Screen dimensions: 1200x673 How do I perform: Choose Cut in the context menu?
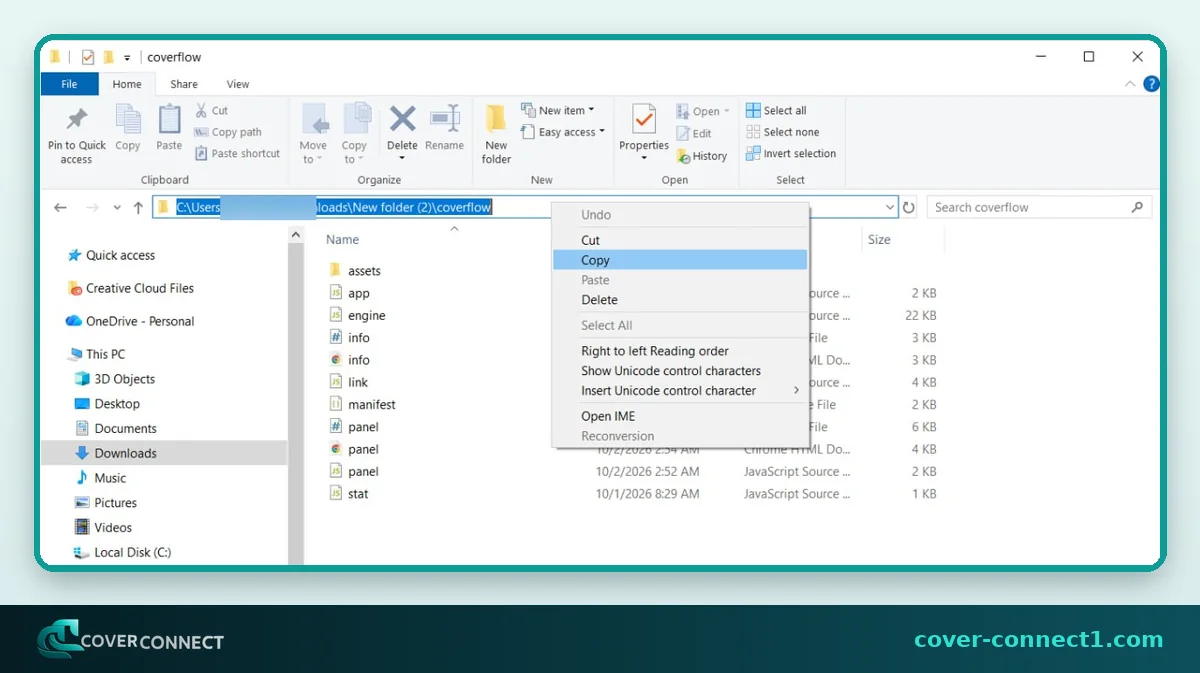(680, 240)
